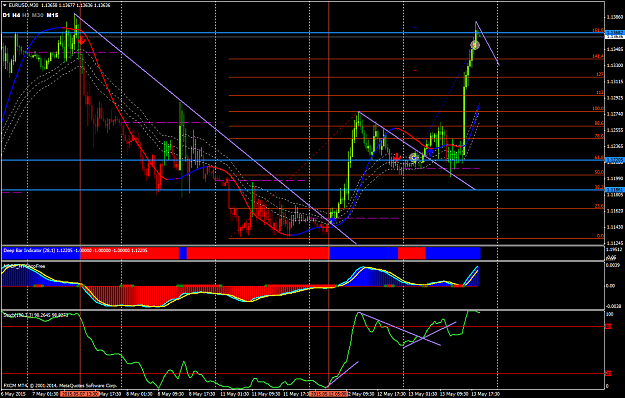
Task: Click the 38.2 Fibonacci level label
Action: click(x=599, y=187)
